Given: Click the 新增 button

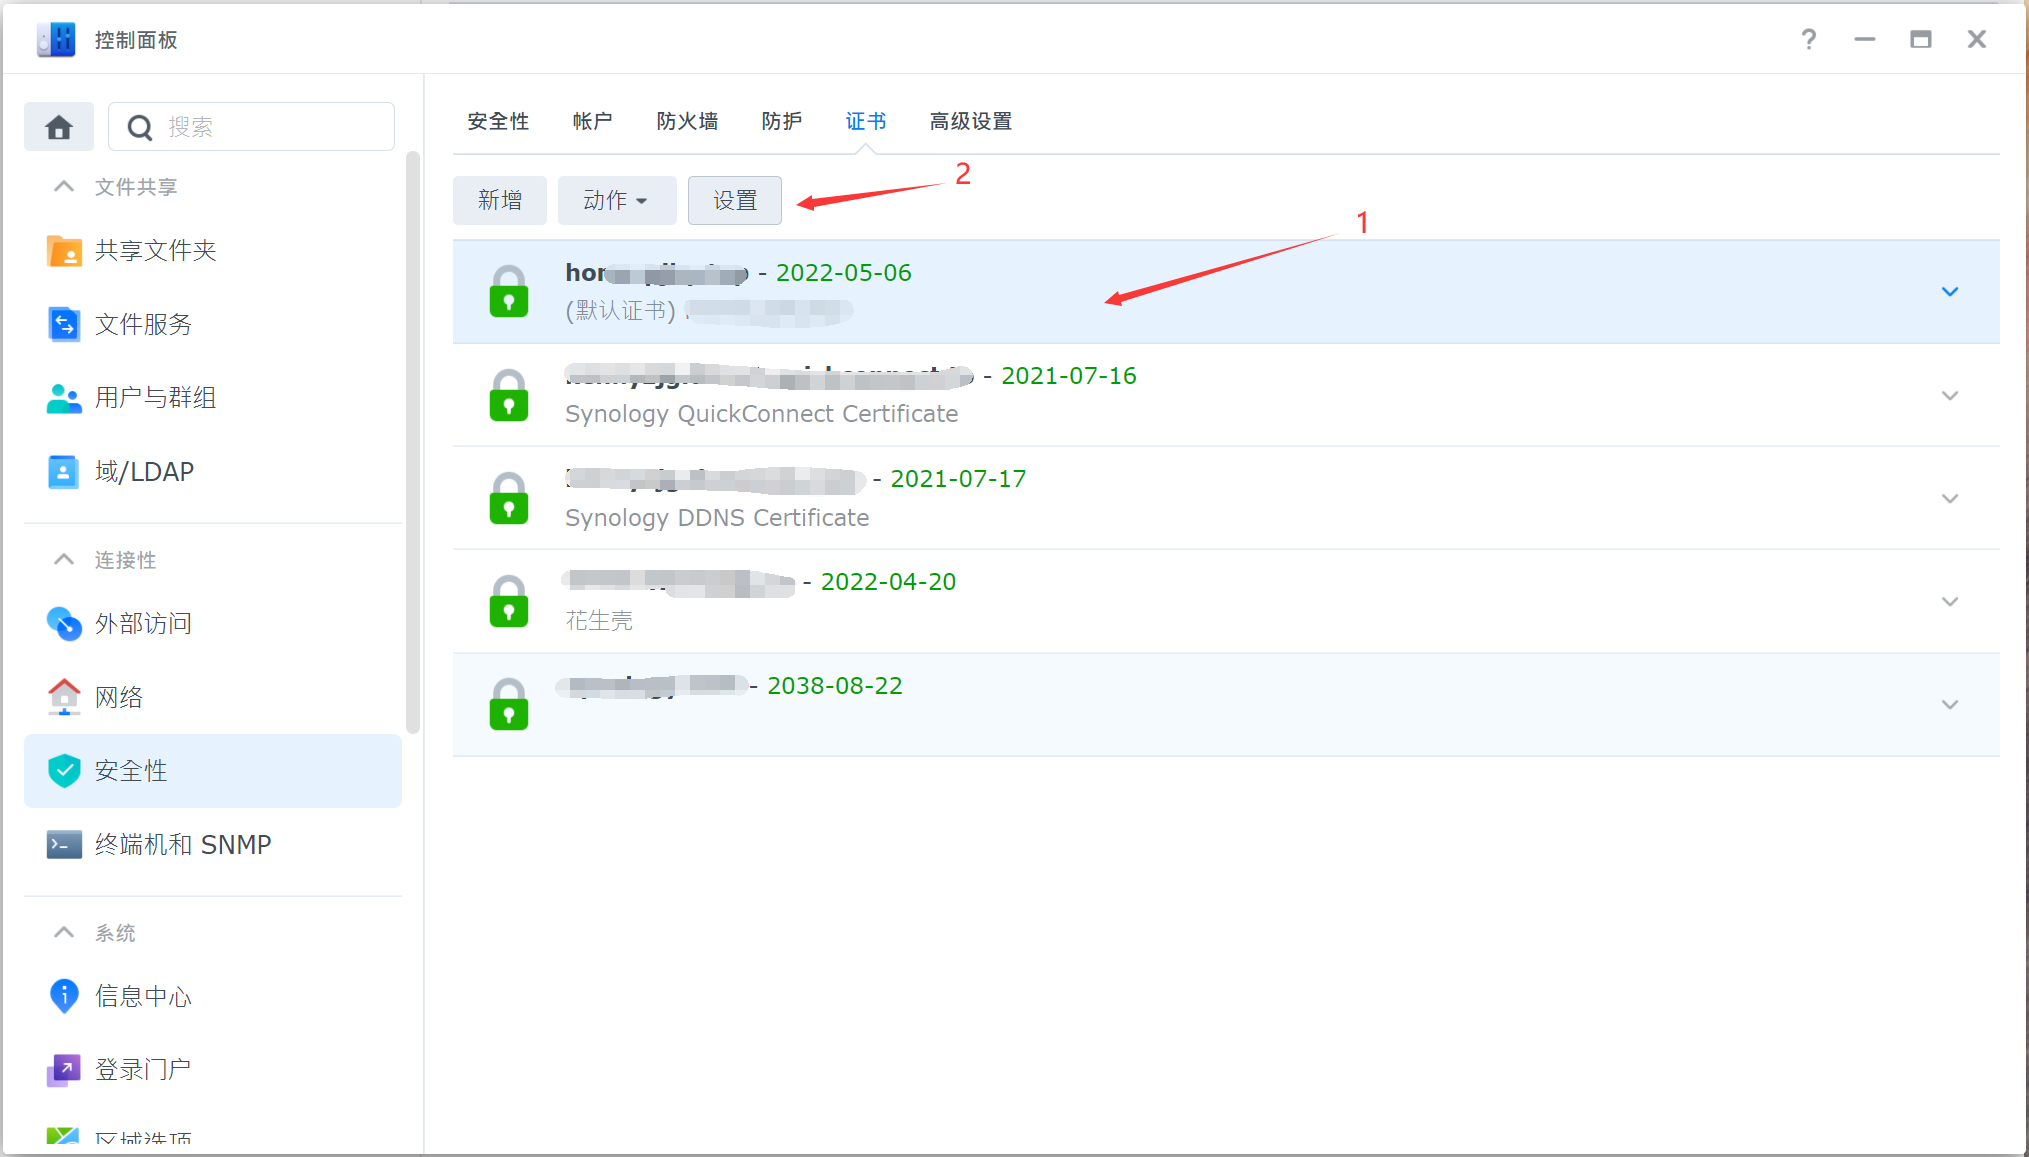Looking at the screenshot, I should [x=500, y=200].
